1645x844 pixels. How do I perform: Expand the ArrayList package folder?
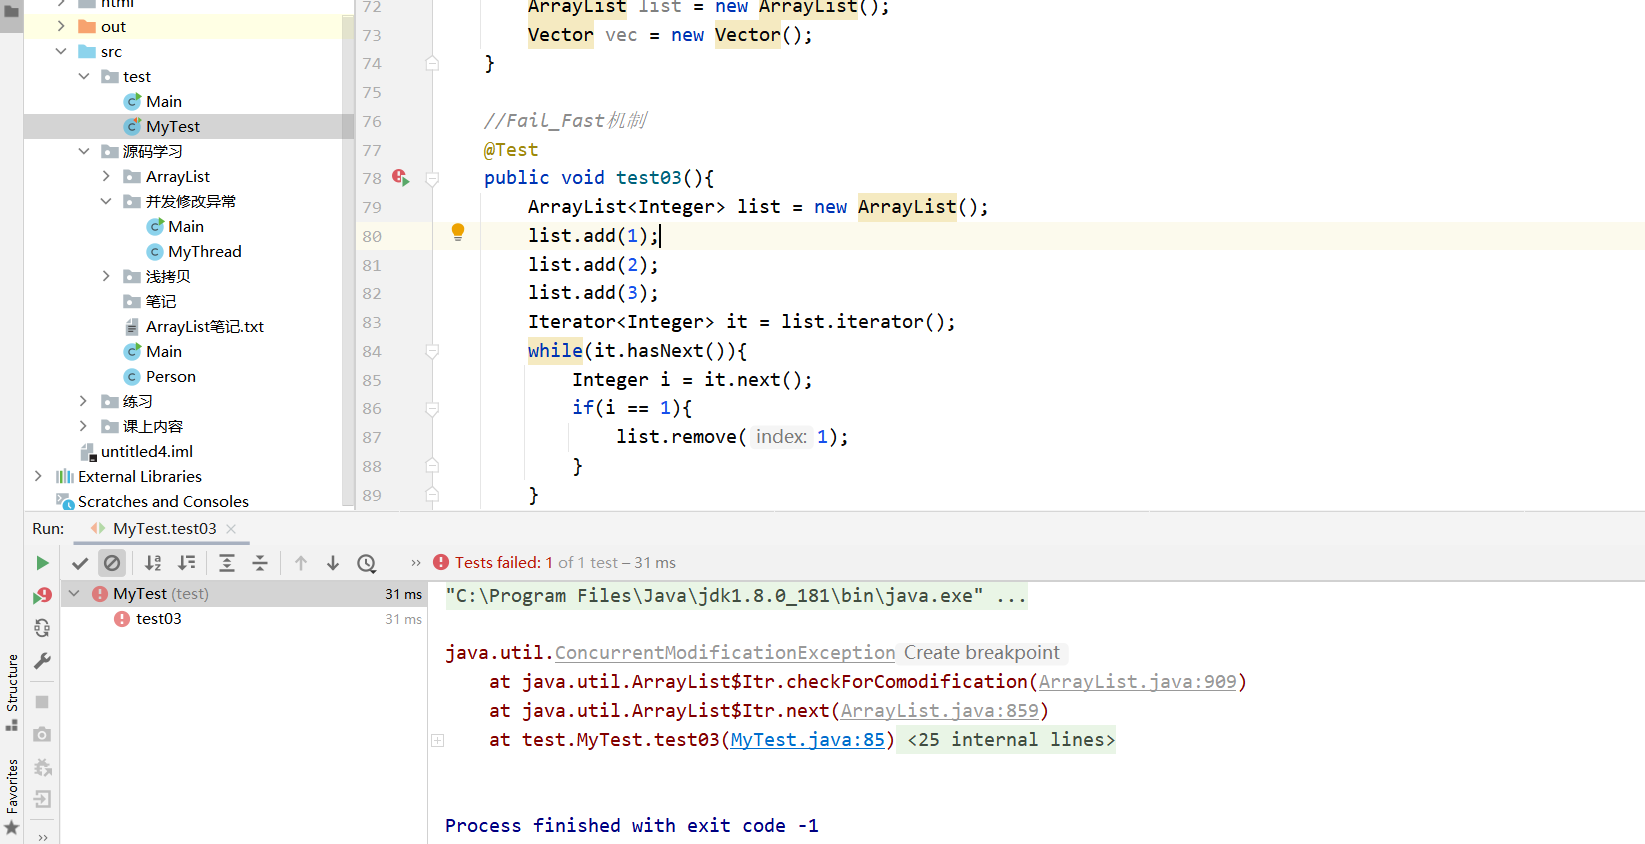[106, 176]
